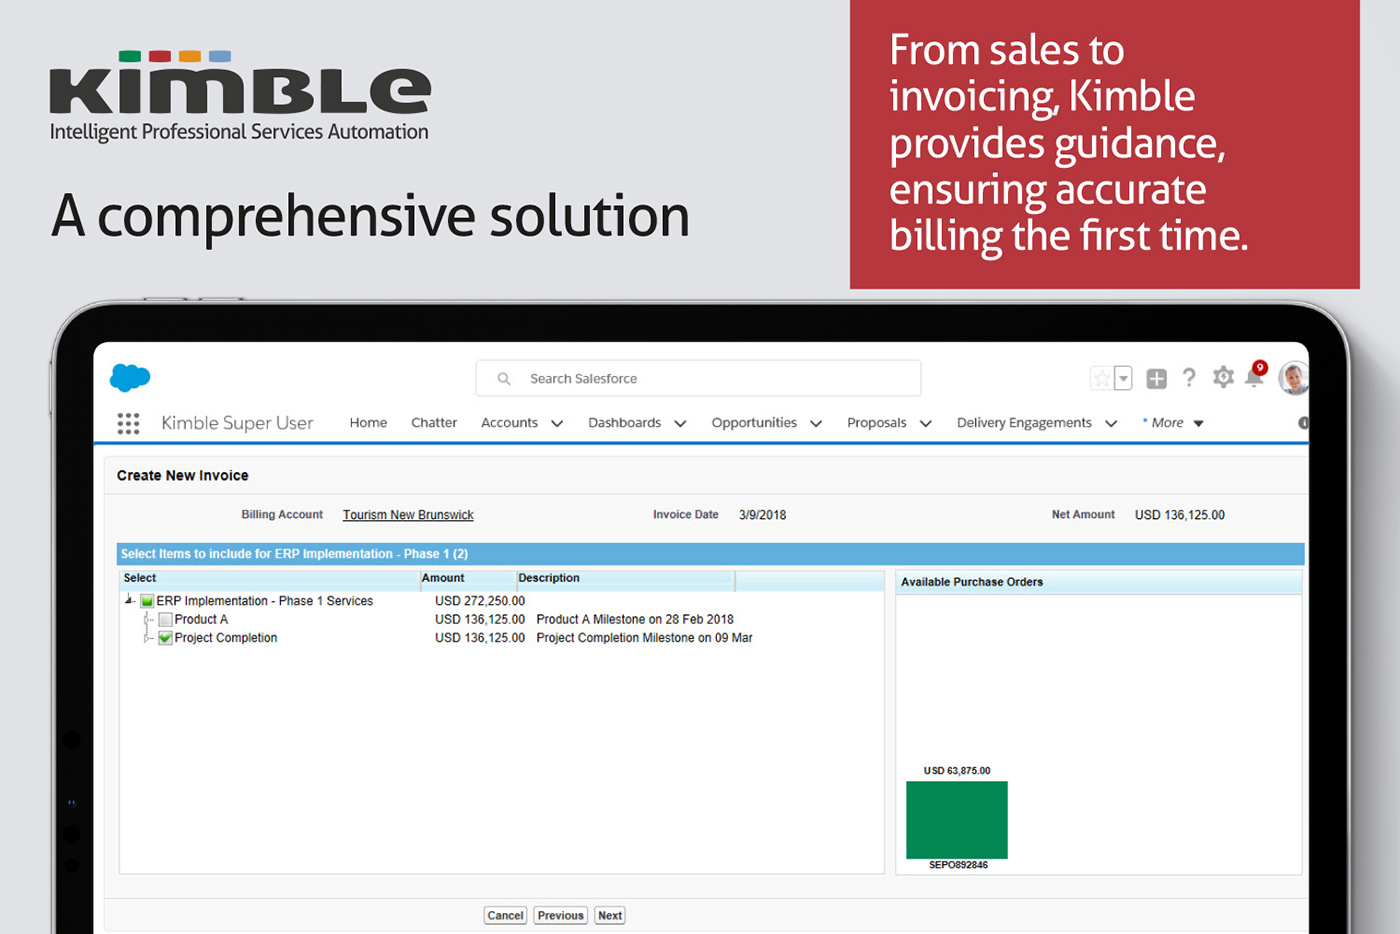The height and width of the screenshot is (934, 1400).
Task: Open the Dashboards tab
Action: [624, 423]
